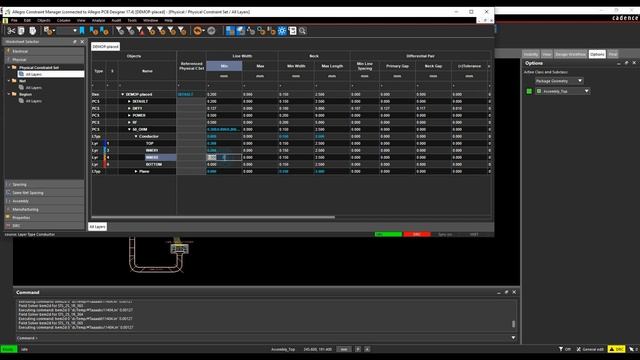Collapse the Physical Constraint Set folder
Image resolution: width=640 pixels, height=360 pixels.
click(9, 67)
